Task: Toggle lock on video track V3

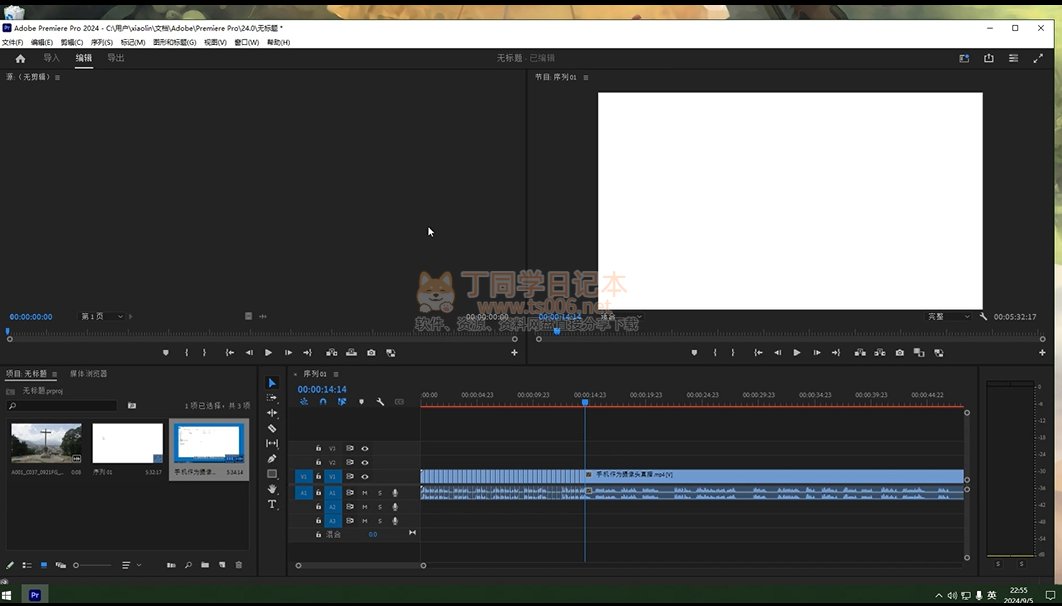Action: [x=319, y=449]
